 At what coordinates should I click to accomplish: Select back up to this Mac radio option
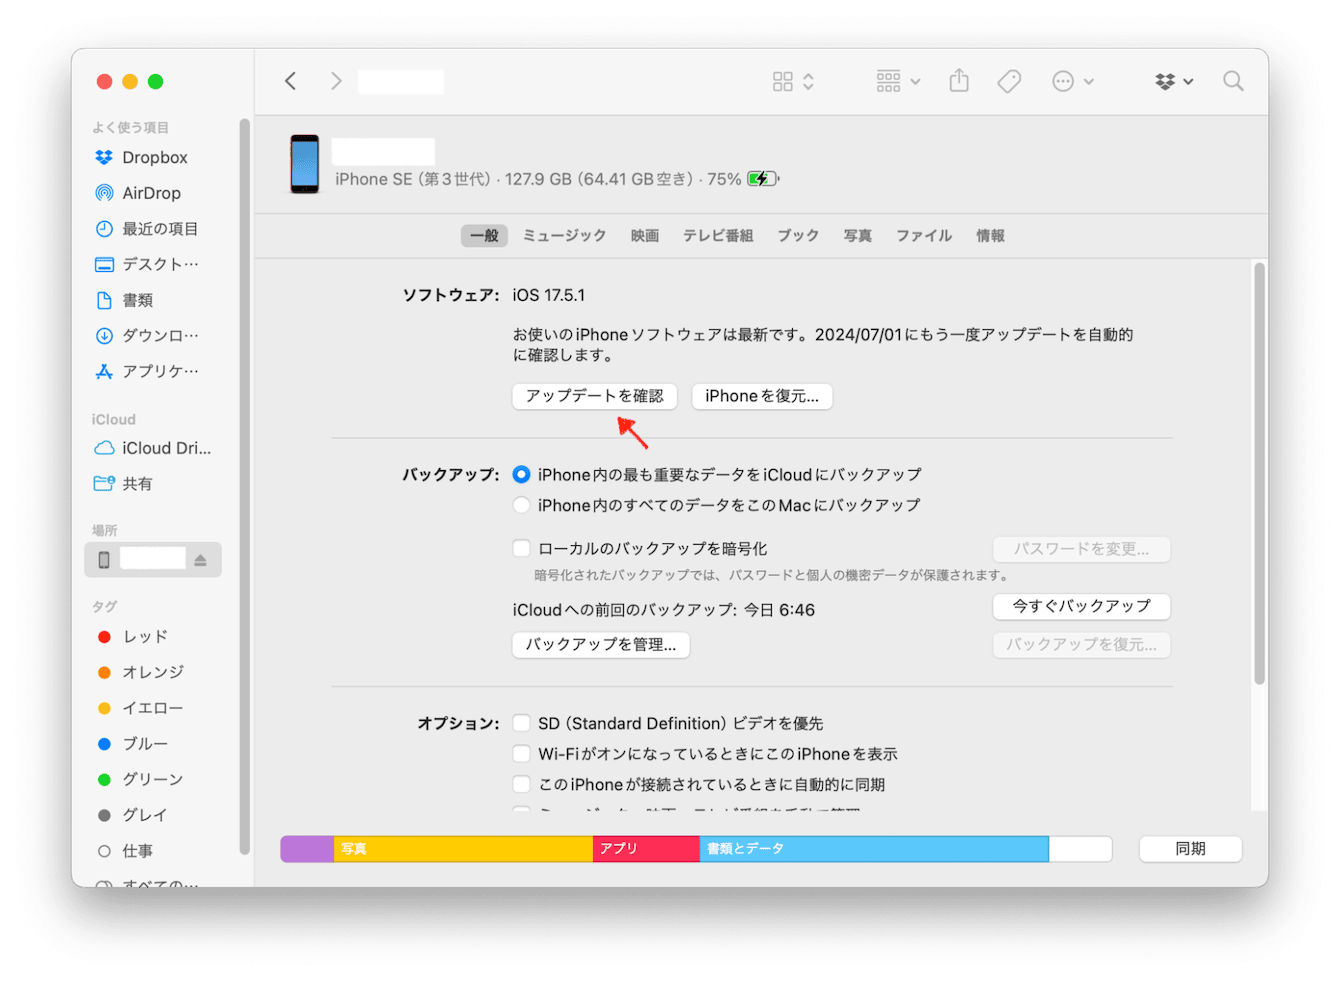click(522, 506)
